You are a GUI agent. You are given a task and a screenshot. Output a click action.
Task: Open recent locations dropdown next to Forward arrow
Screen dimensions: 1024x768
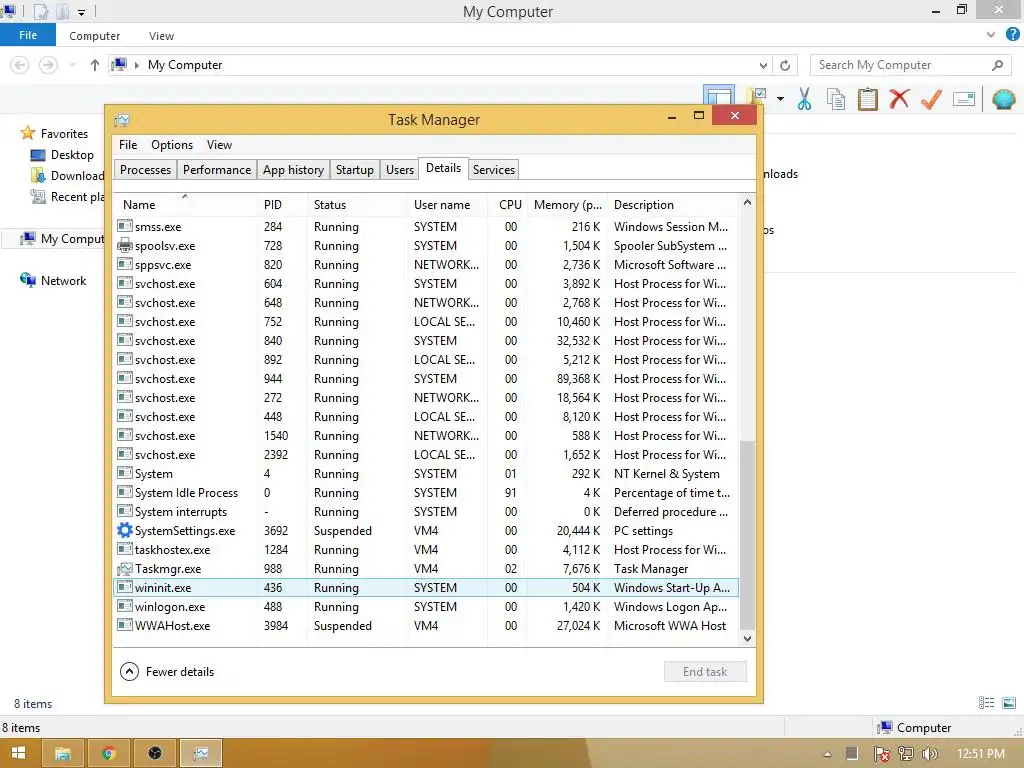72,65
